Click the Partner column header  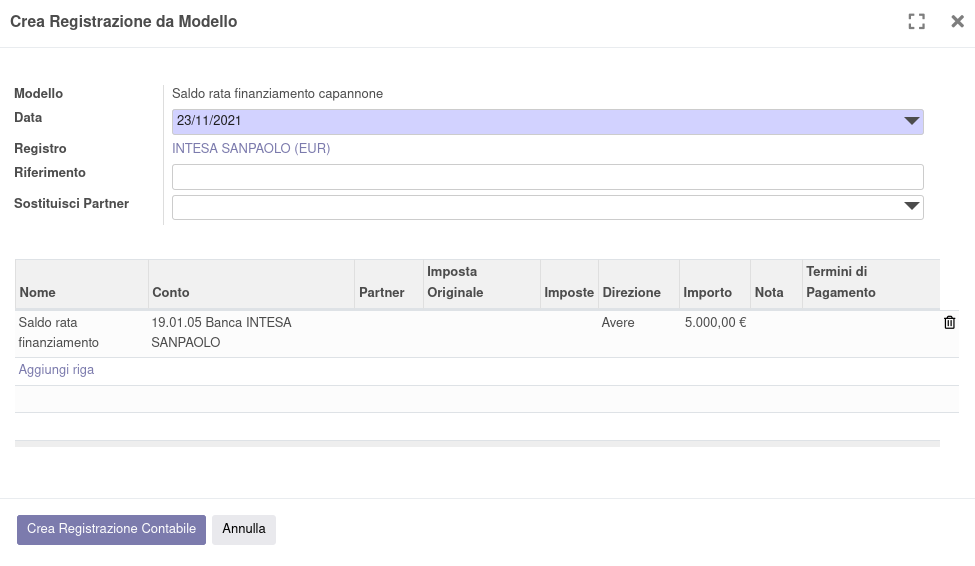[x=381, y=292]
